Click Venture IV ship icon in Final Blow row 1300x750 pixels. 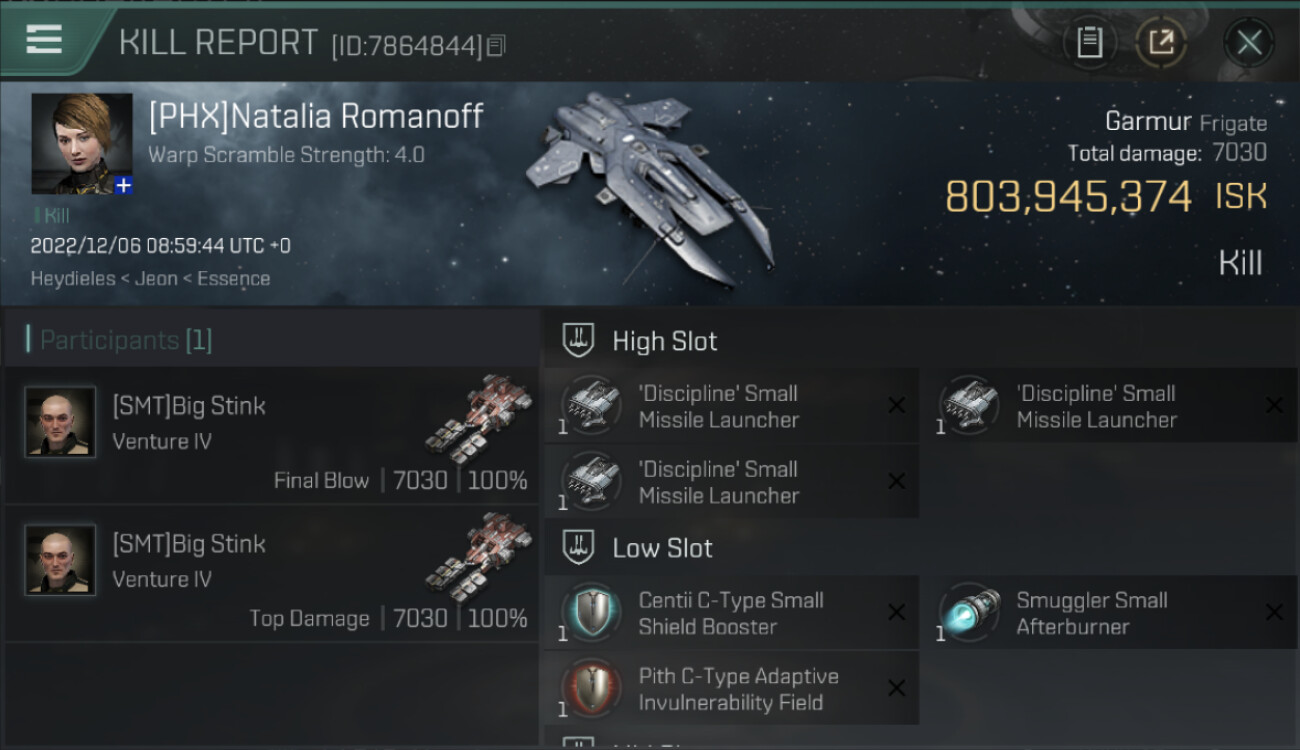pyautogui.click(x=479, y=419)
